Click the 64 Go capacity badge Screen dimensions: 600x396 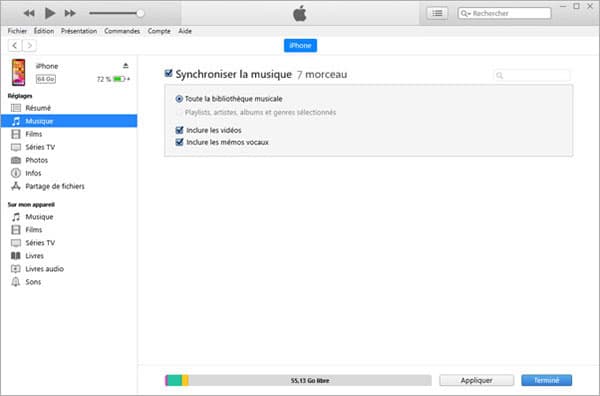coord(46,79)
